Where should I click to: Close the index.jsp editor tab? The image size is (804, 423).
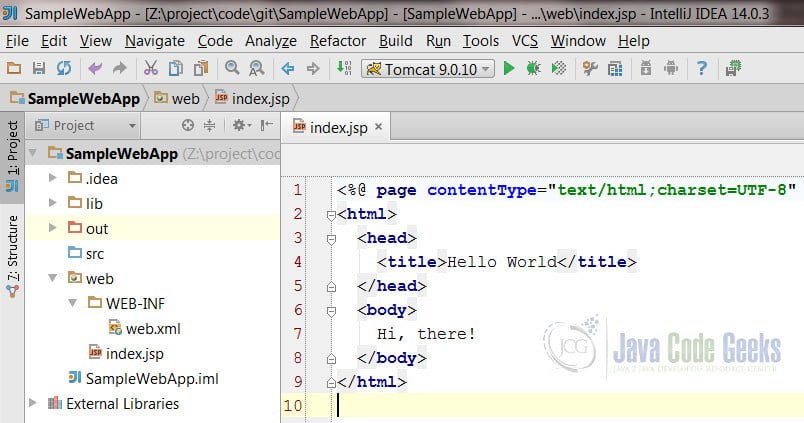click(378, 126)
